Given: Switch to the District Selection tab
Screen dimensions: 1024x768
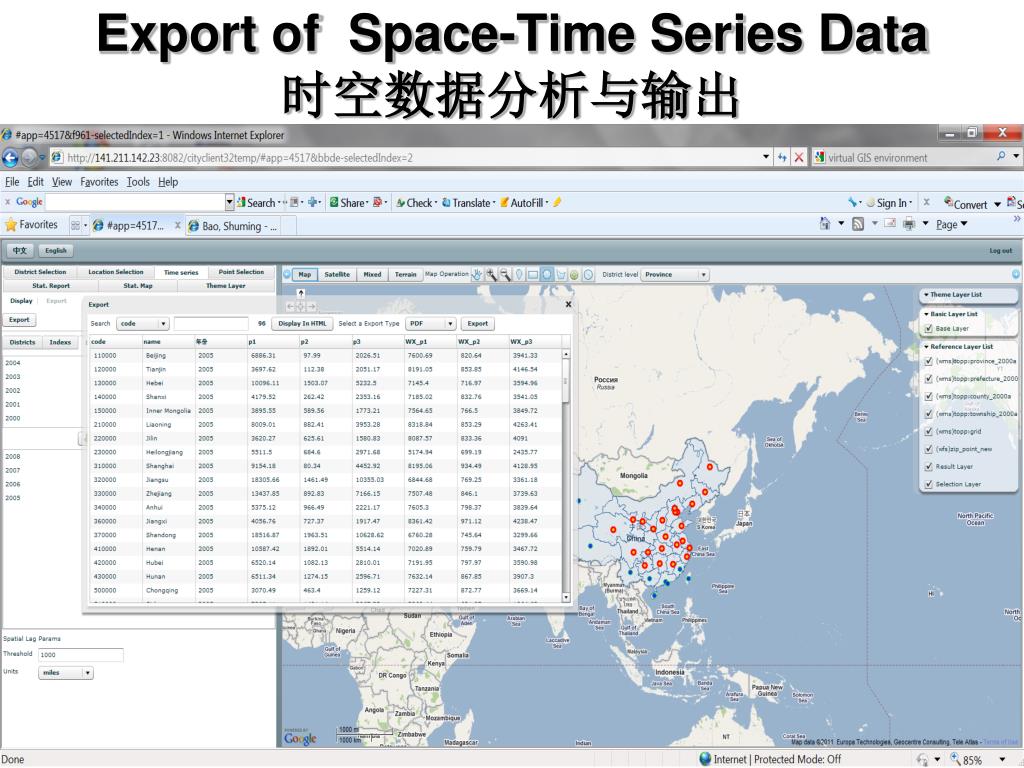Looking at the screenshot, I should click(40, 272).
